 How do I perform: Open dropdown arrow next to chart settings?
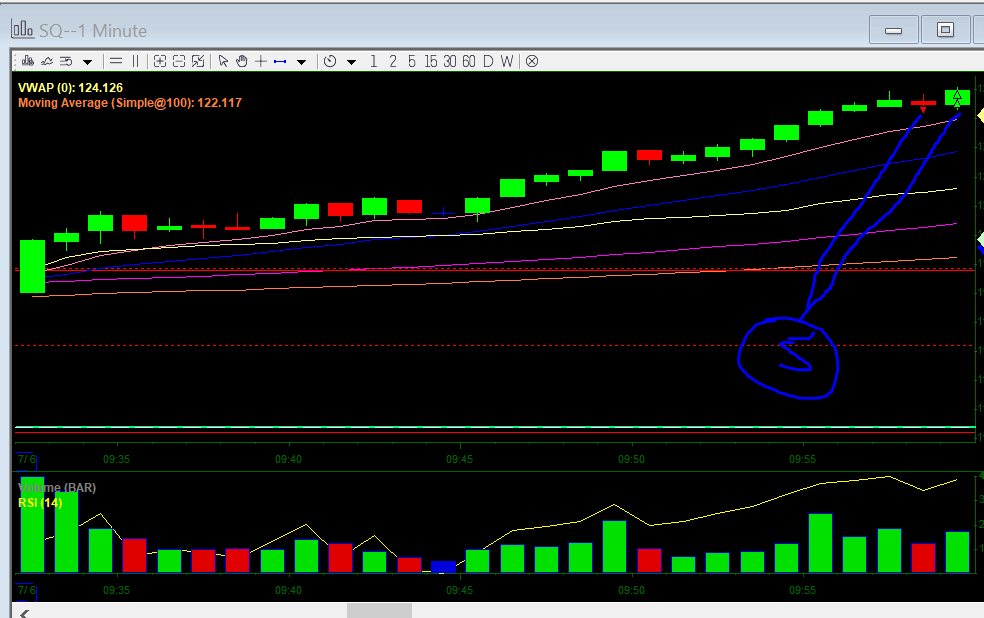pyautogui.click(x=88, y=62)
